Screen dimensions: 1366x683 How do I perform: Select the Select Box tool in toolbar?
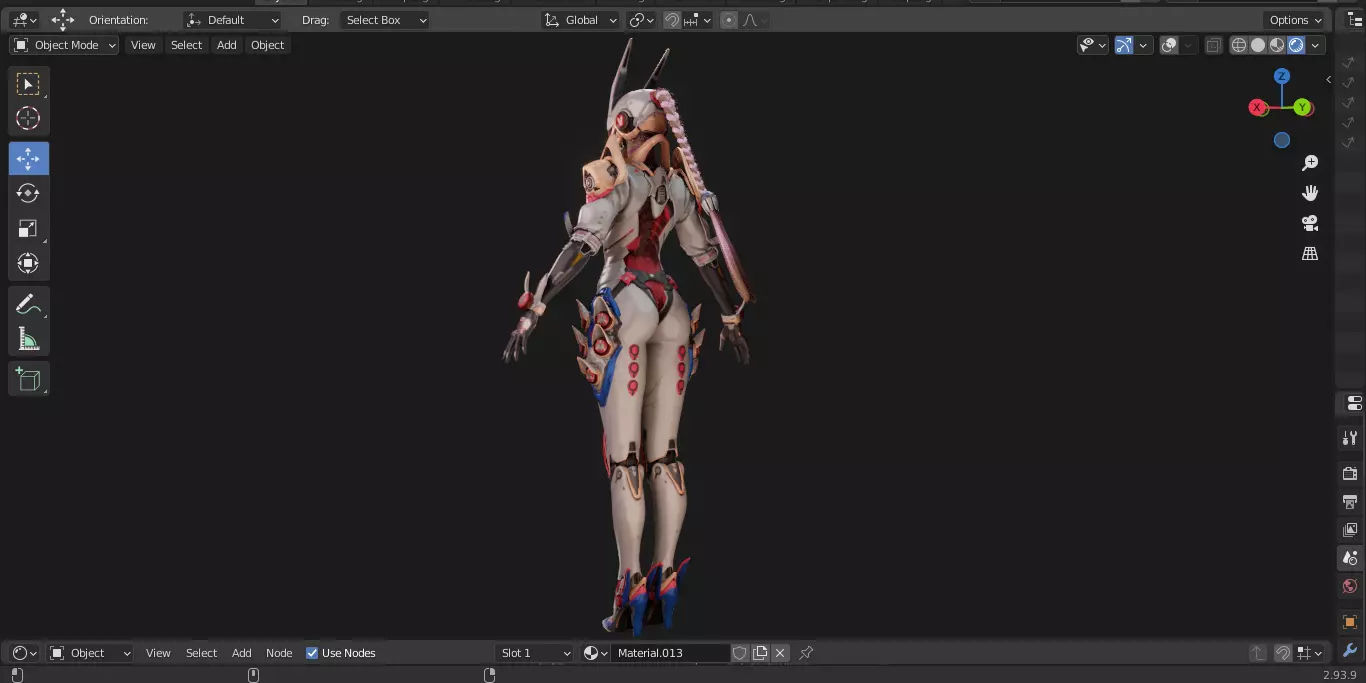tap(28, 83)
